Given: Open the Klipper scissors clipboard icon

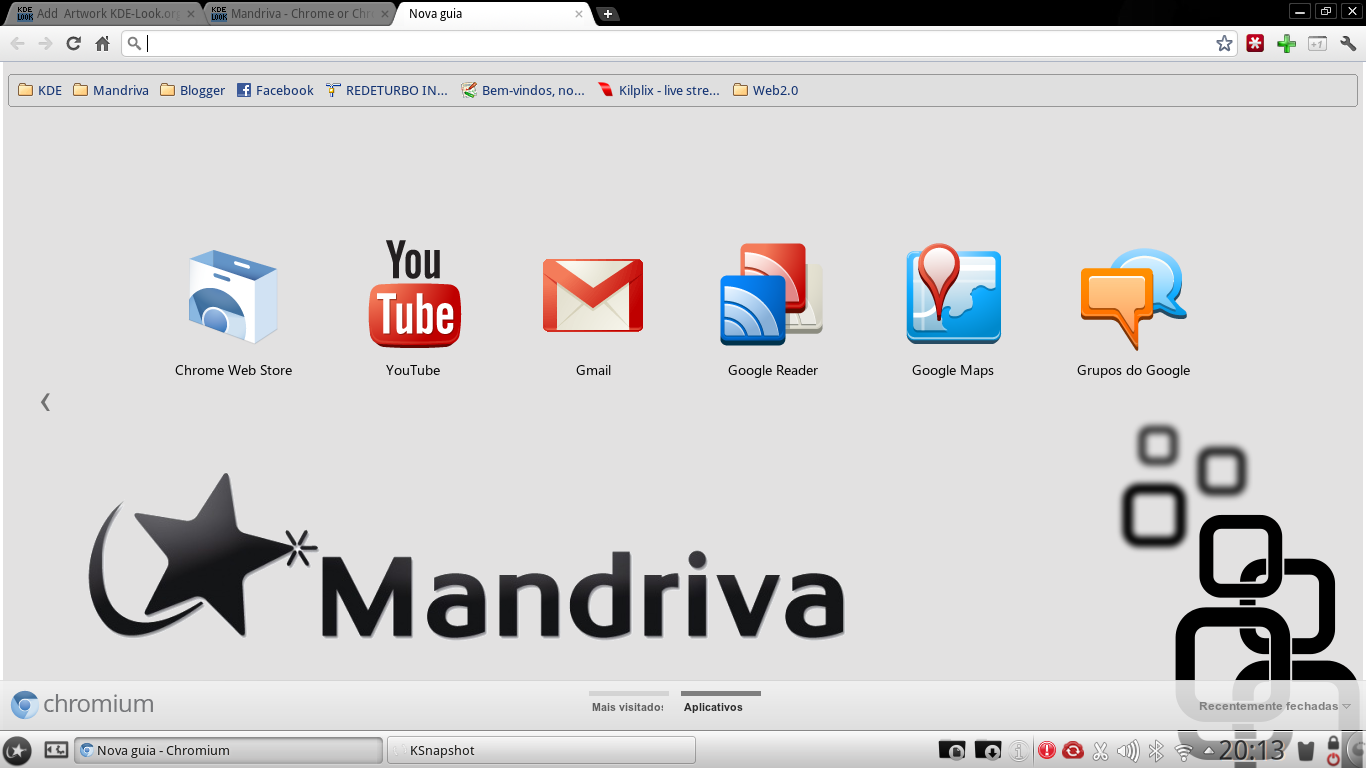Looking at the screenshot, I should (x=1100, y=750).
